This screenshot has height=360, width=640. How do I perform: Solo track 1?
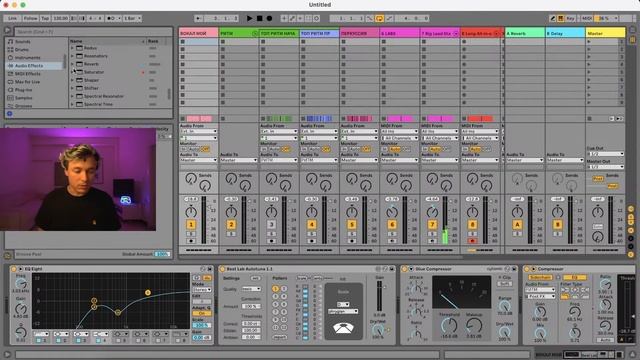coord(191,234)
